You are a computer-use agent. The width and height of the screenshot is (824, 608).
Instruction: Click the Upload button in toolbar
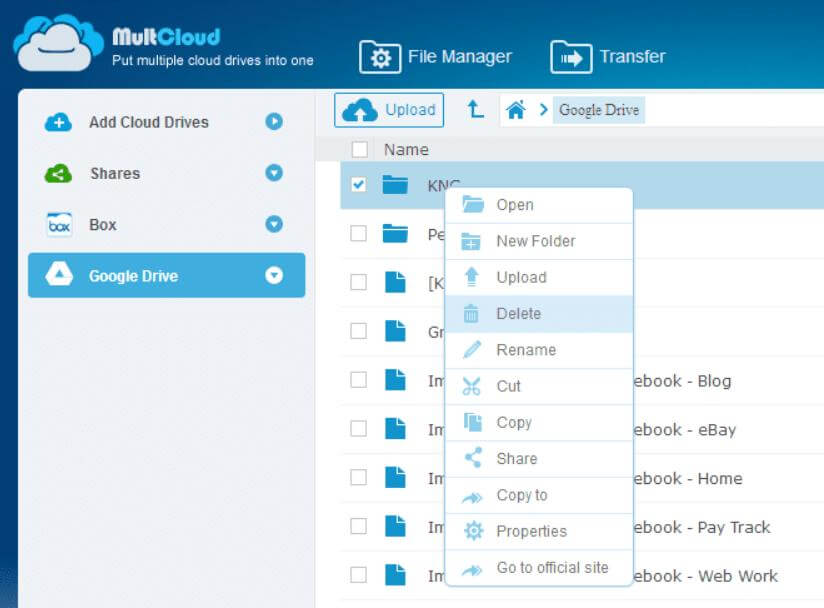point(389,110)
